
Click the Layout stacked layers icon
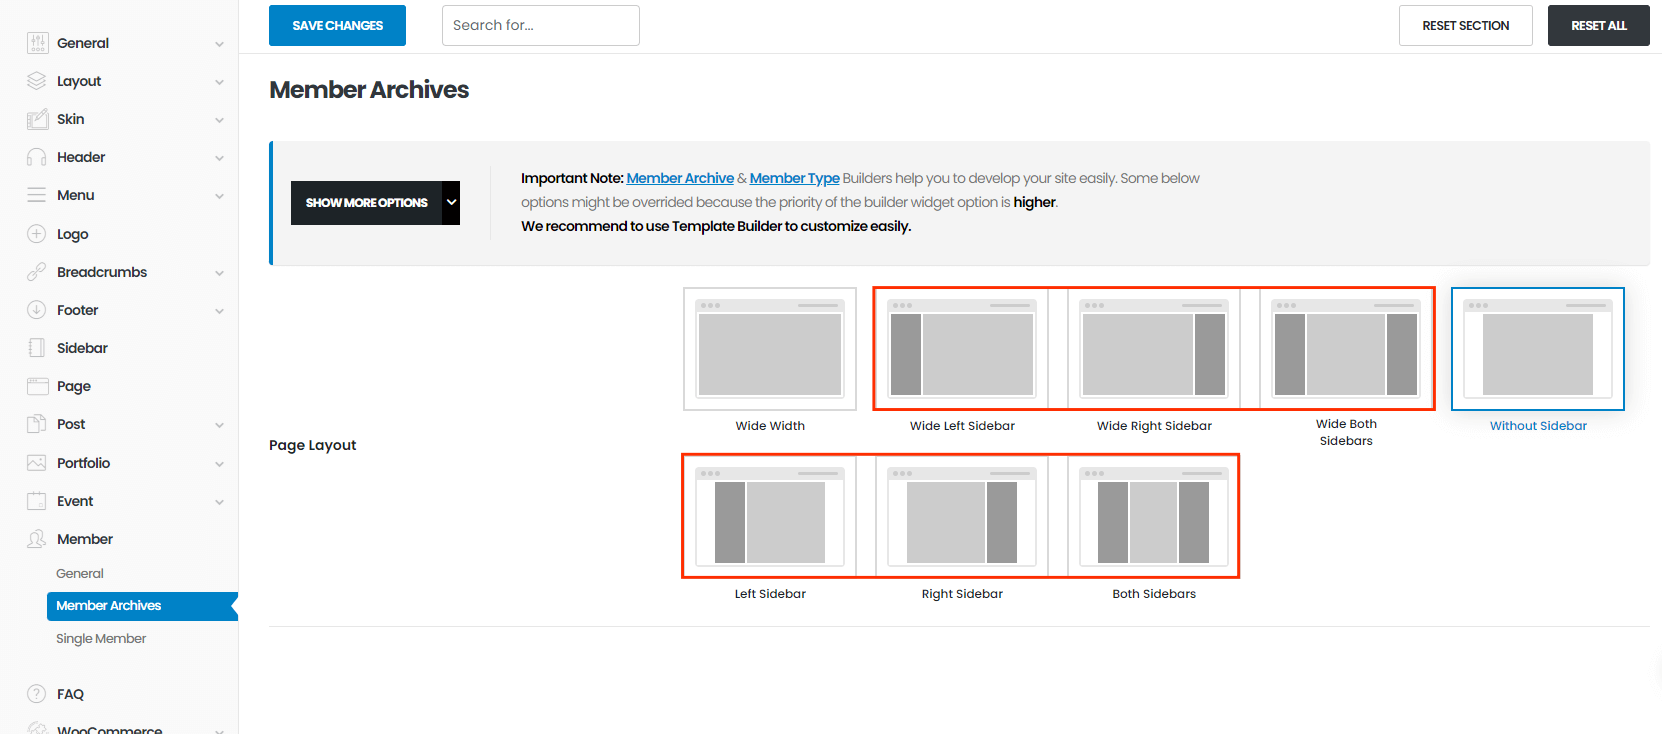point(37,81)
